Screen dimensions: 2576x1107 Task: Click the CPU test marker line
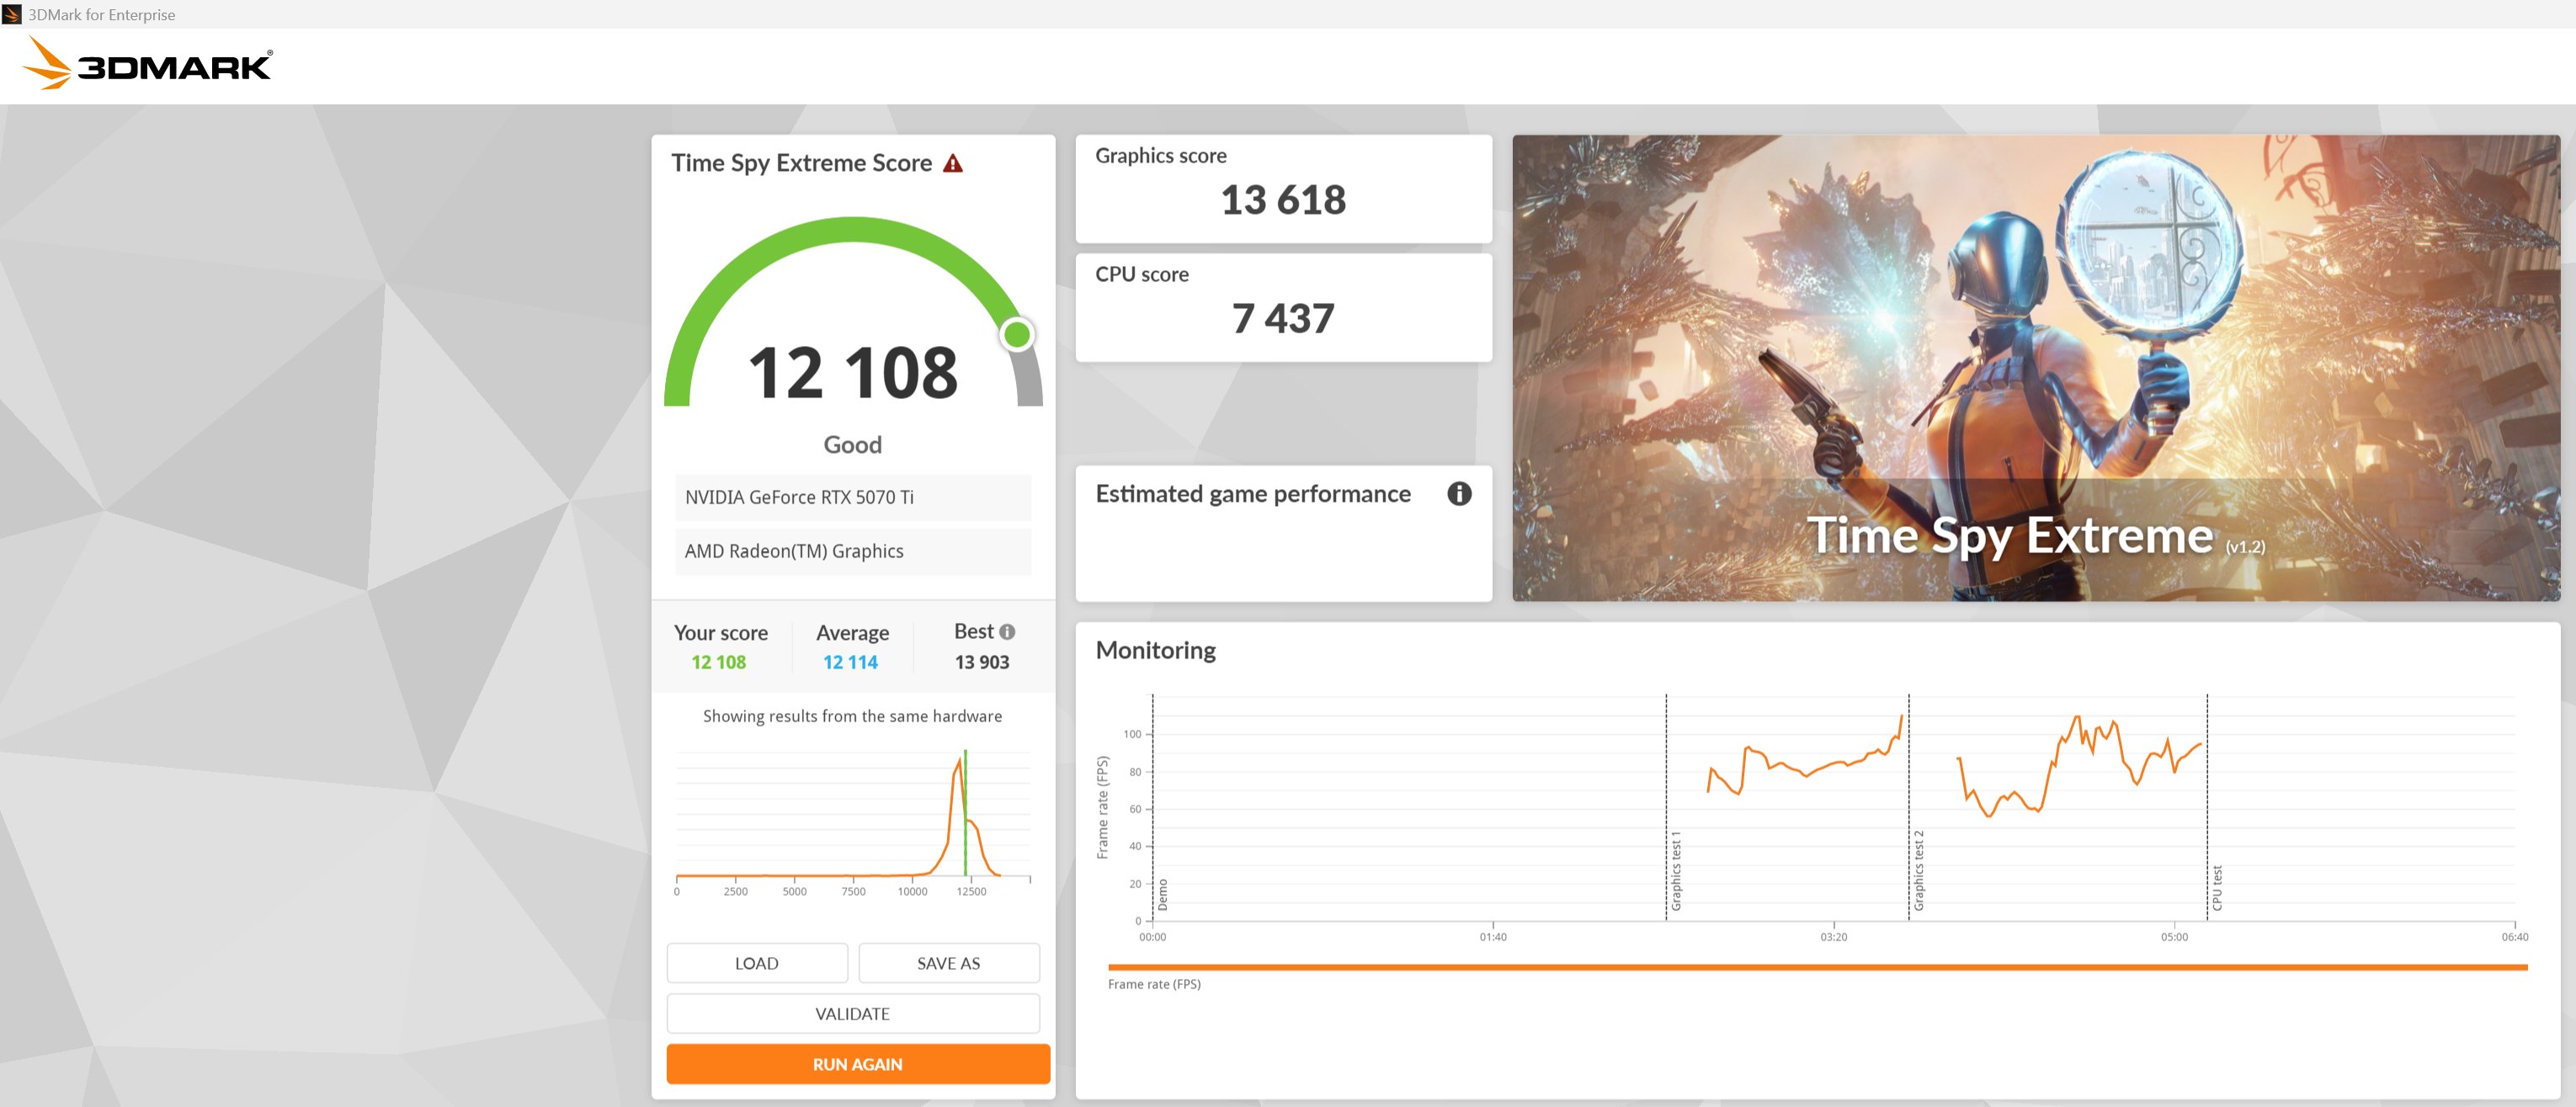(2207, 806)
